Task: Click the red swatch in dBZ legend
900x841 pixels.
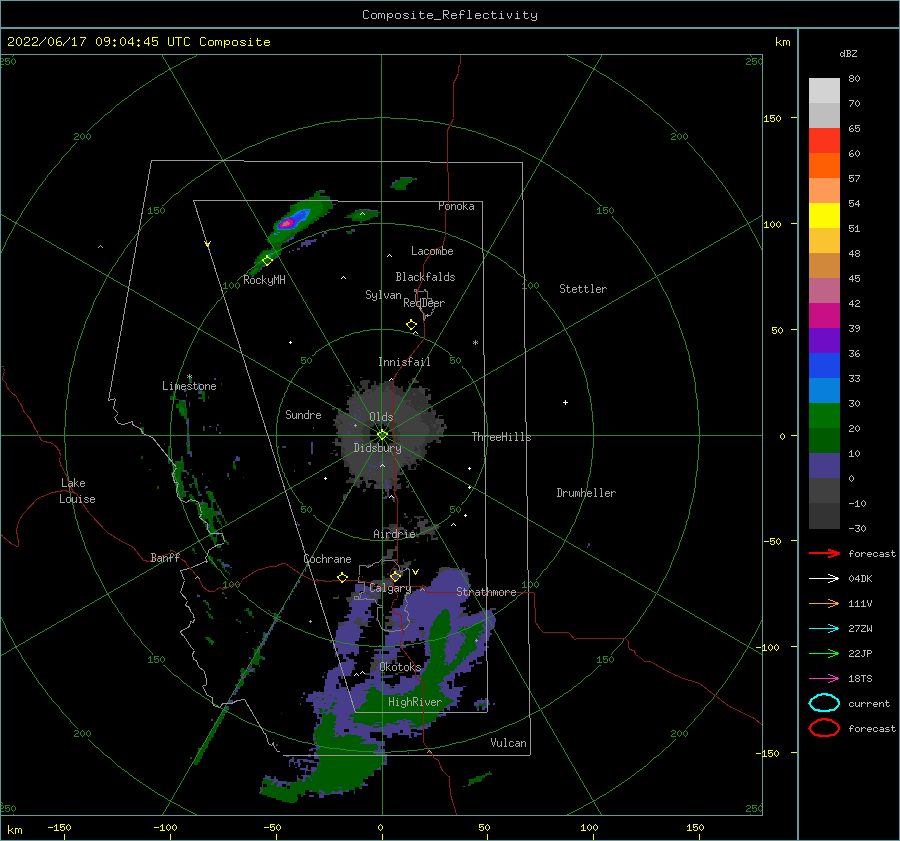Action: tap(824, 141)
